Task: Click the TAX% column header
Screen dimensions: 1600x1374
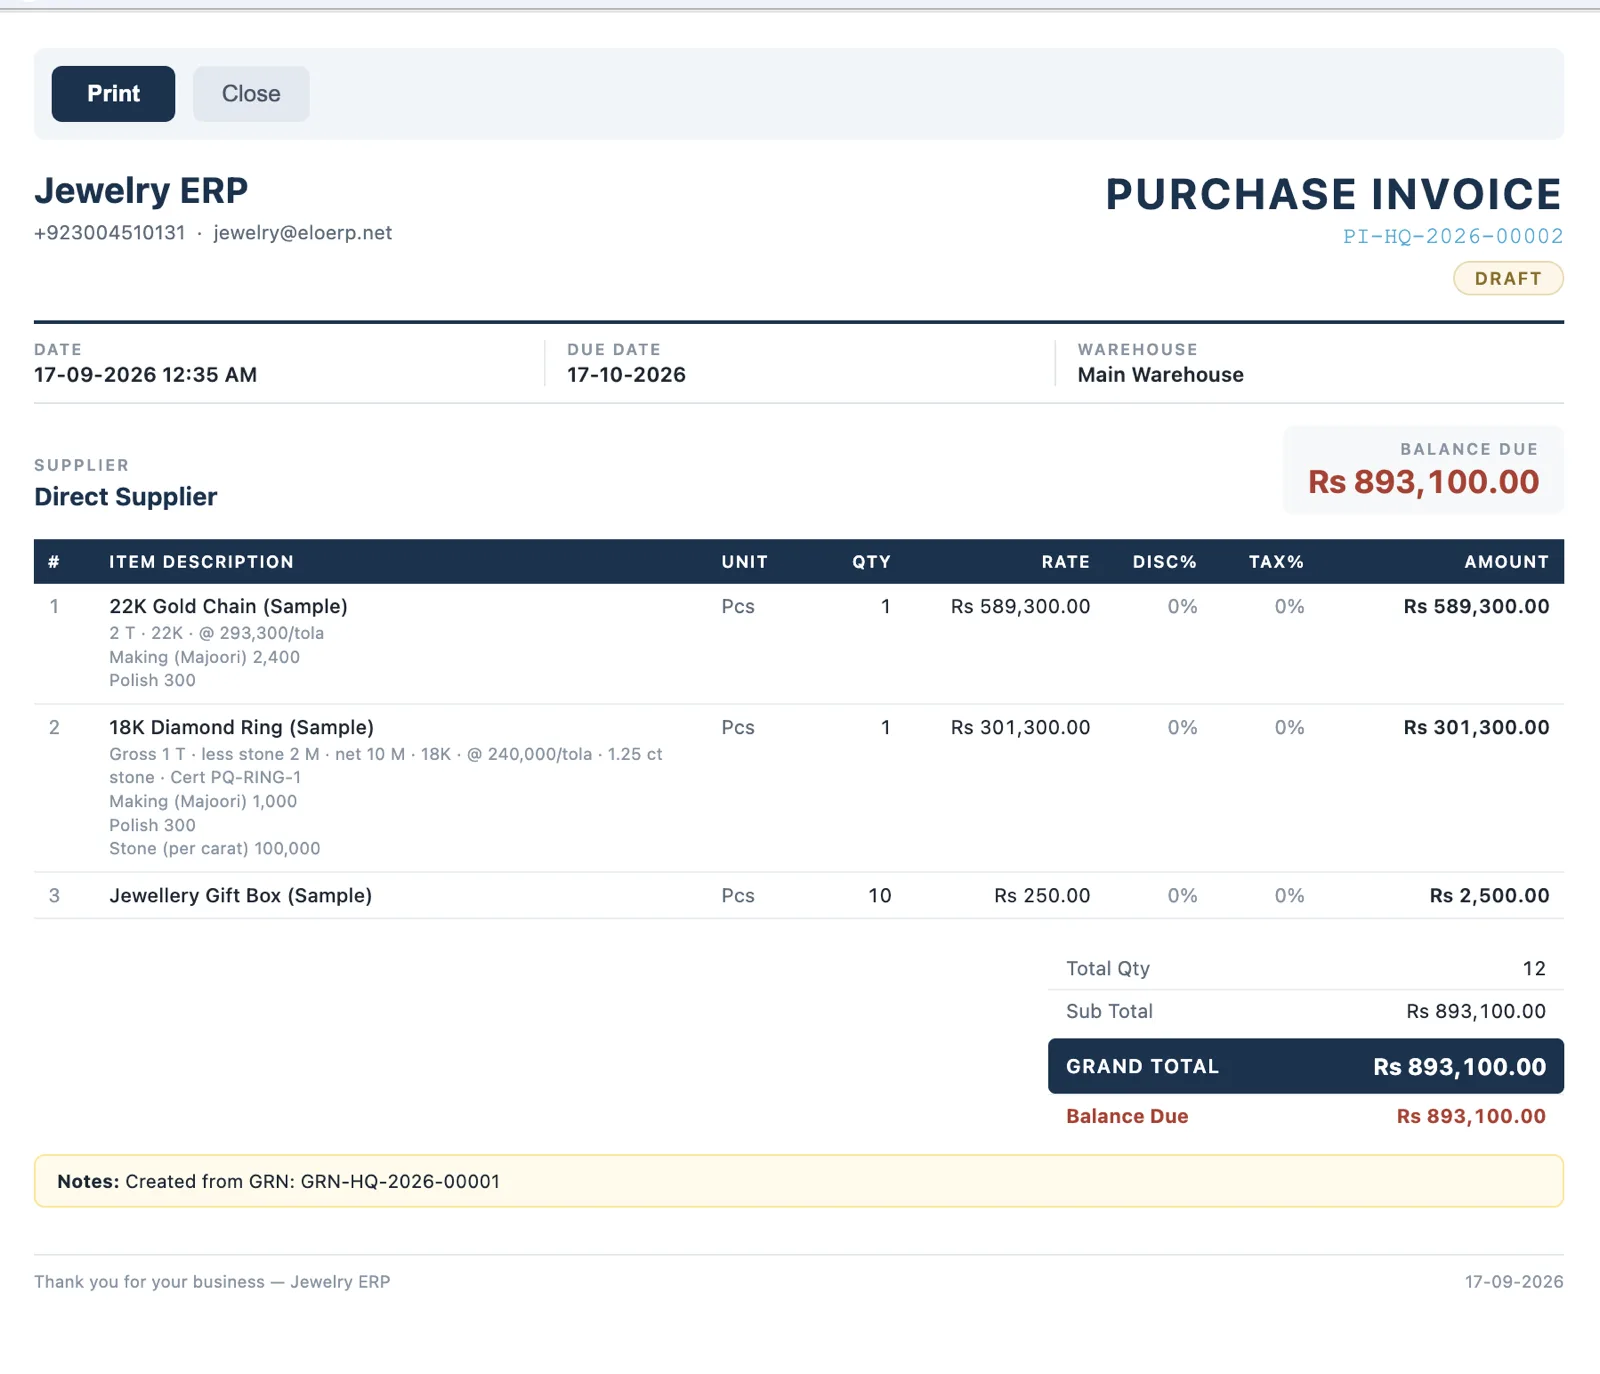Action: click(1276, 562)
